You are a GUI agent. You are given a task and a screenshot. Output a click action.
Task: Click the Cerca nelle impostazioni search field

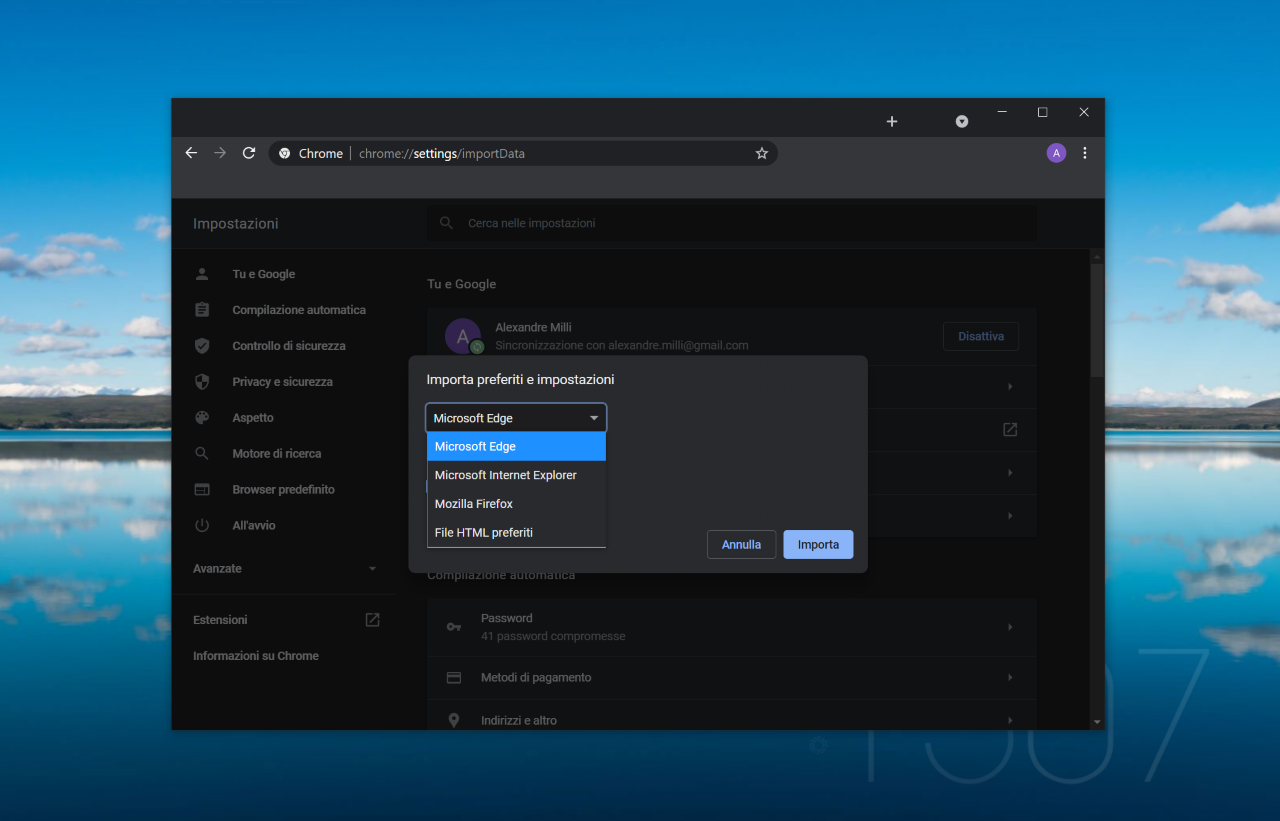pyautogui.click(x=732, y=223)
